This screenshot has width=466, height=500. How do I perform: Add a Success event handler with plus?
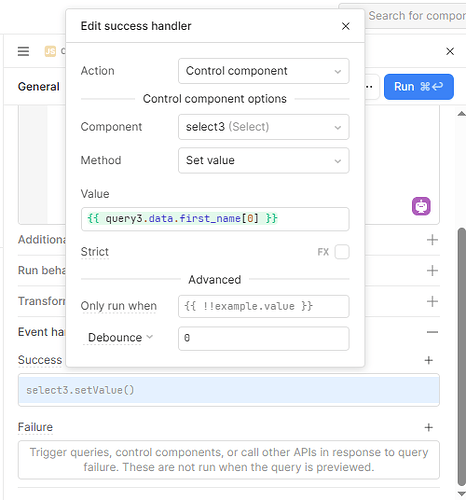429,360
